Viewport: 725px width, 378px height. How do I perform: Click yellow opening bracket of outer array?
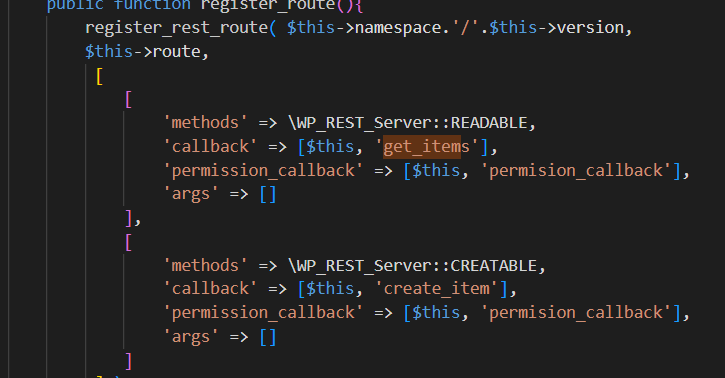[99, 76]
